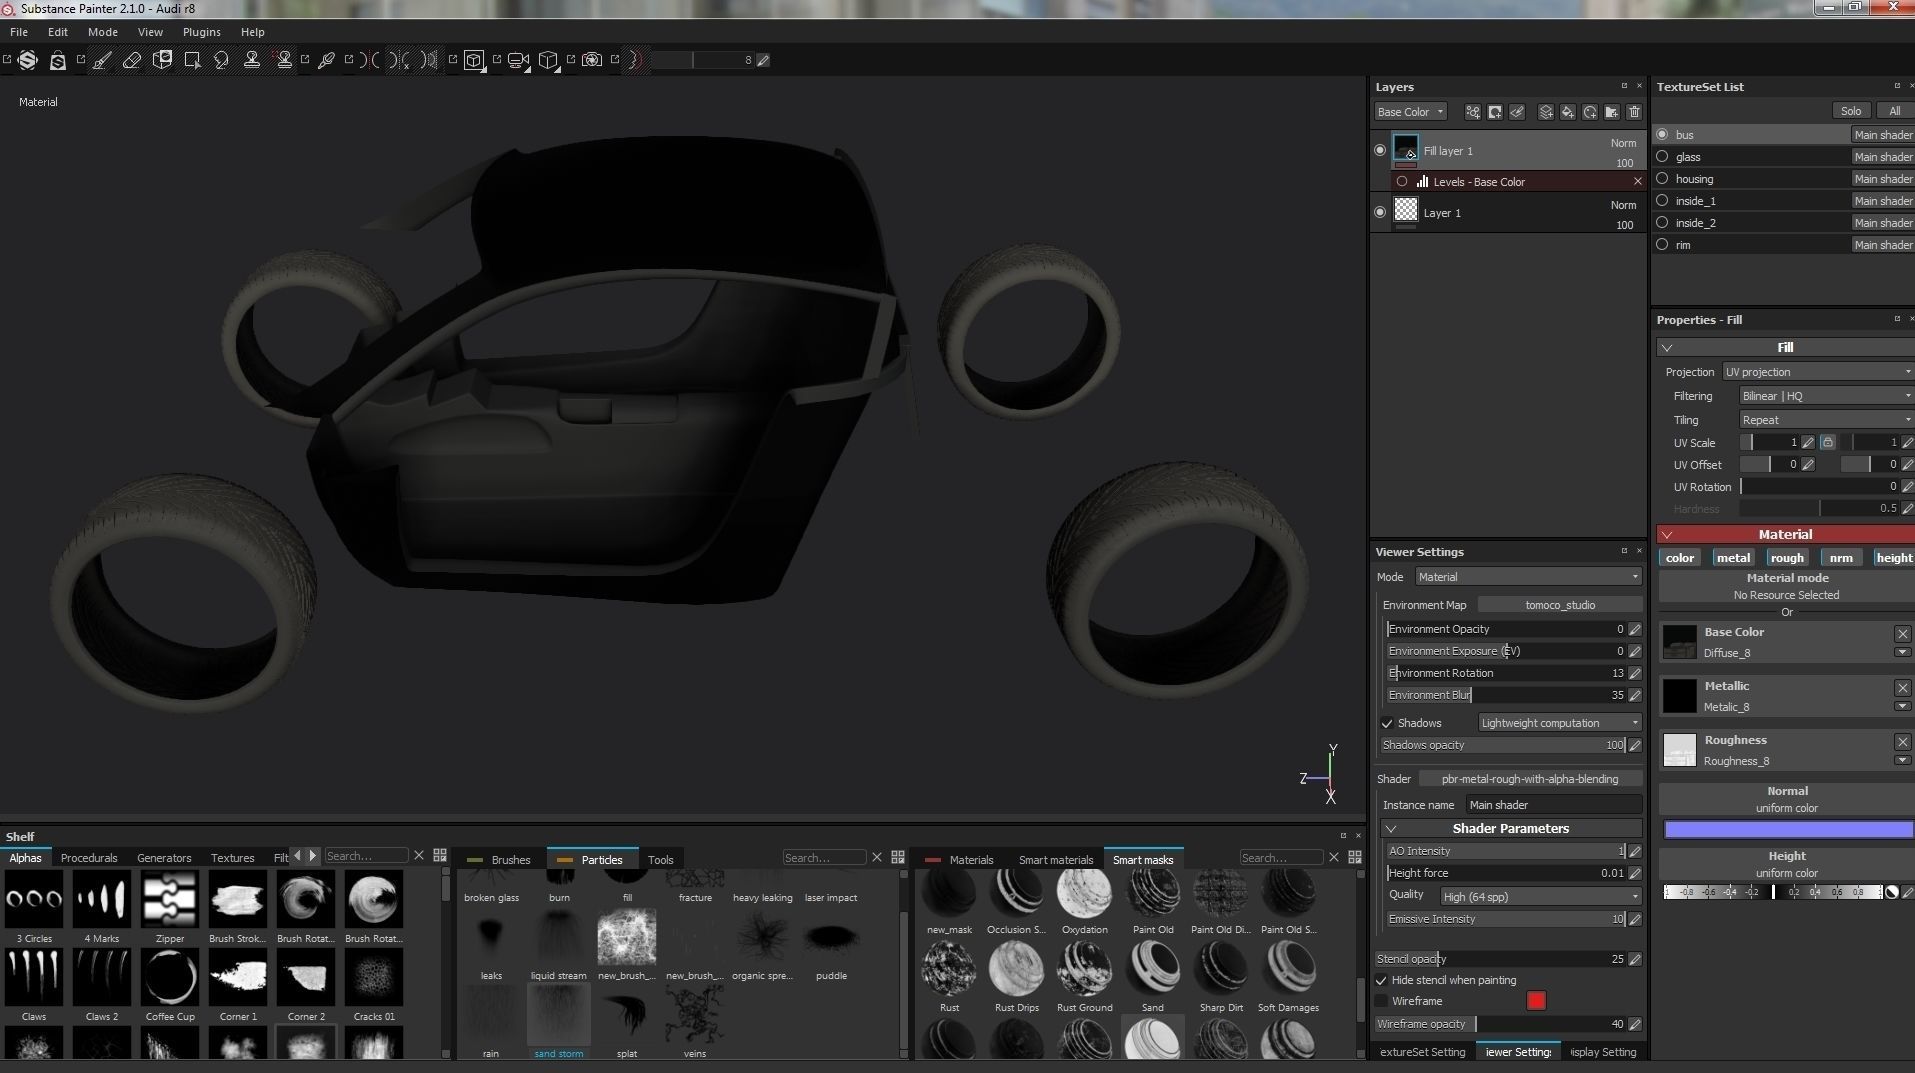Select the Projection tool
Screen dimensions: 1915x1073
[162, 60]
